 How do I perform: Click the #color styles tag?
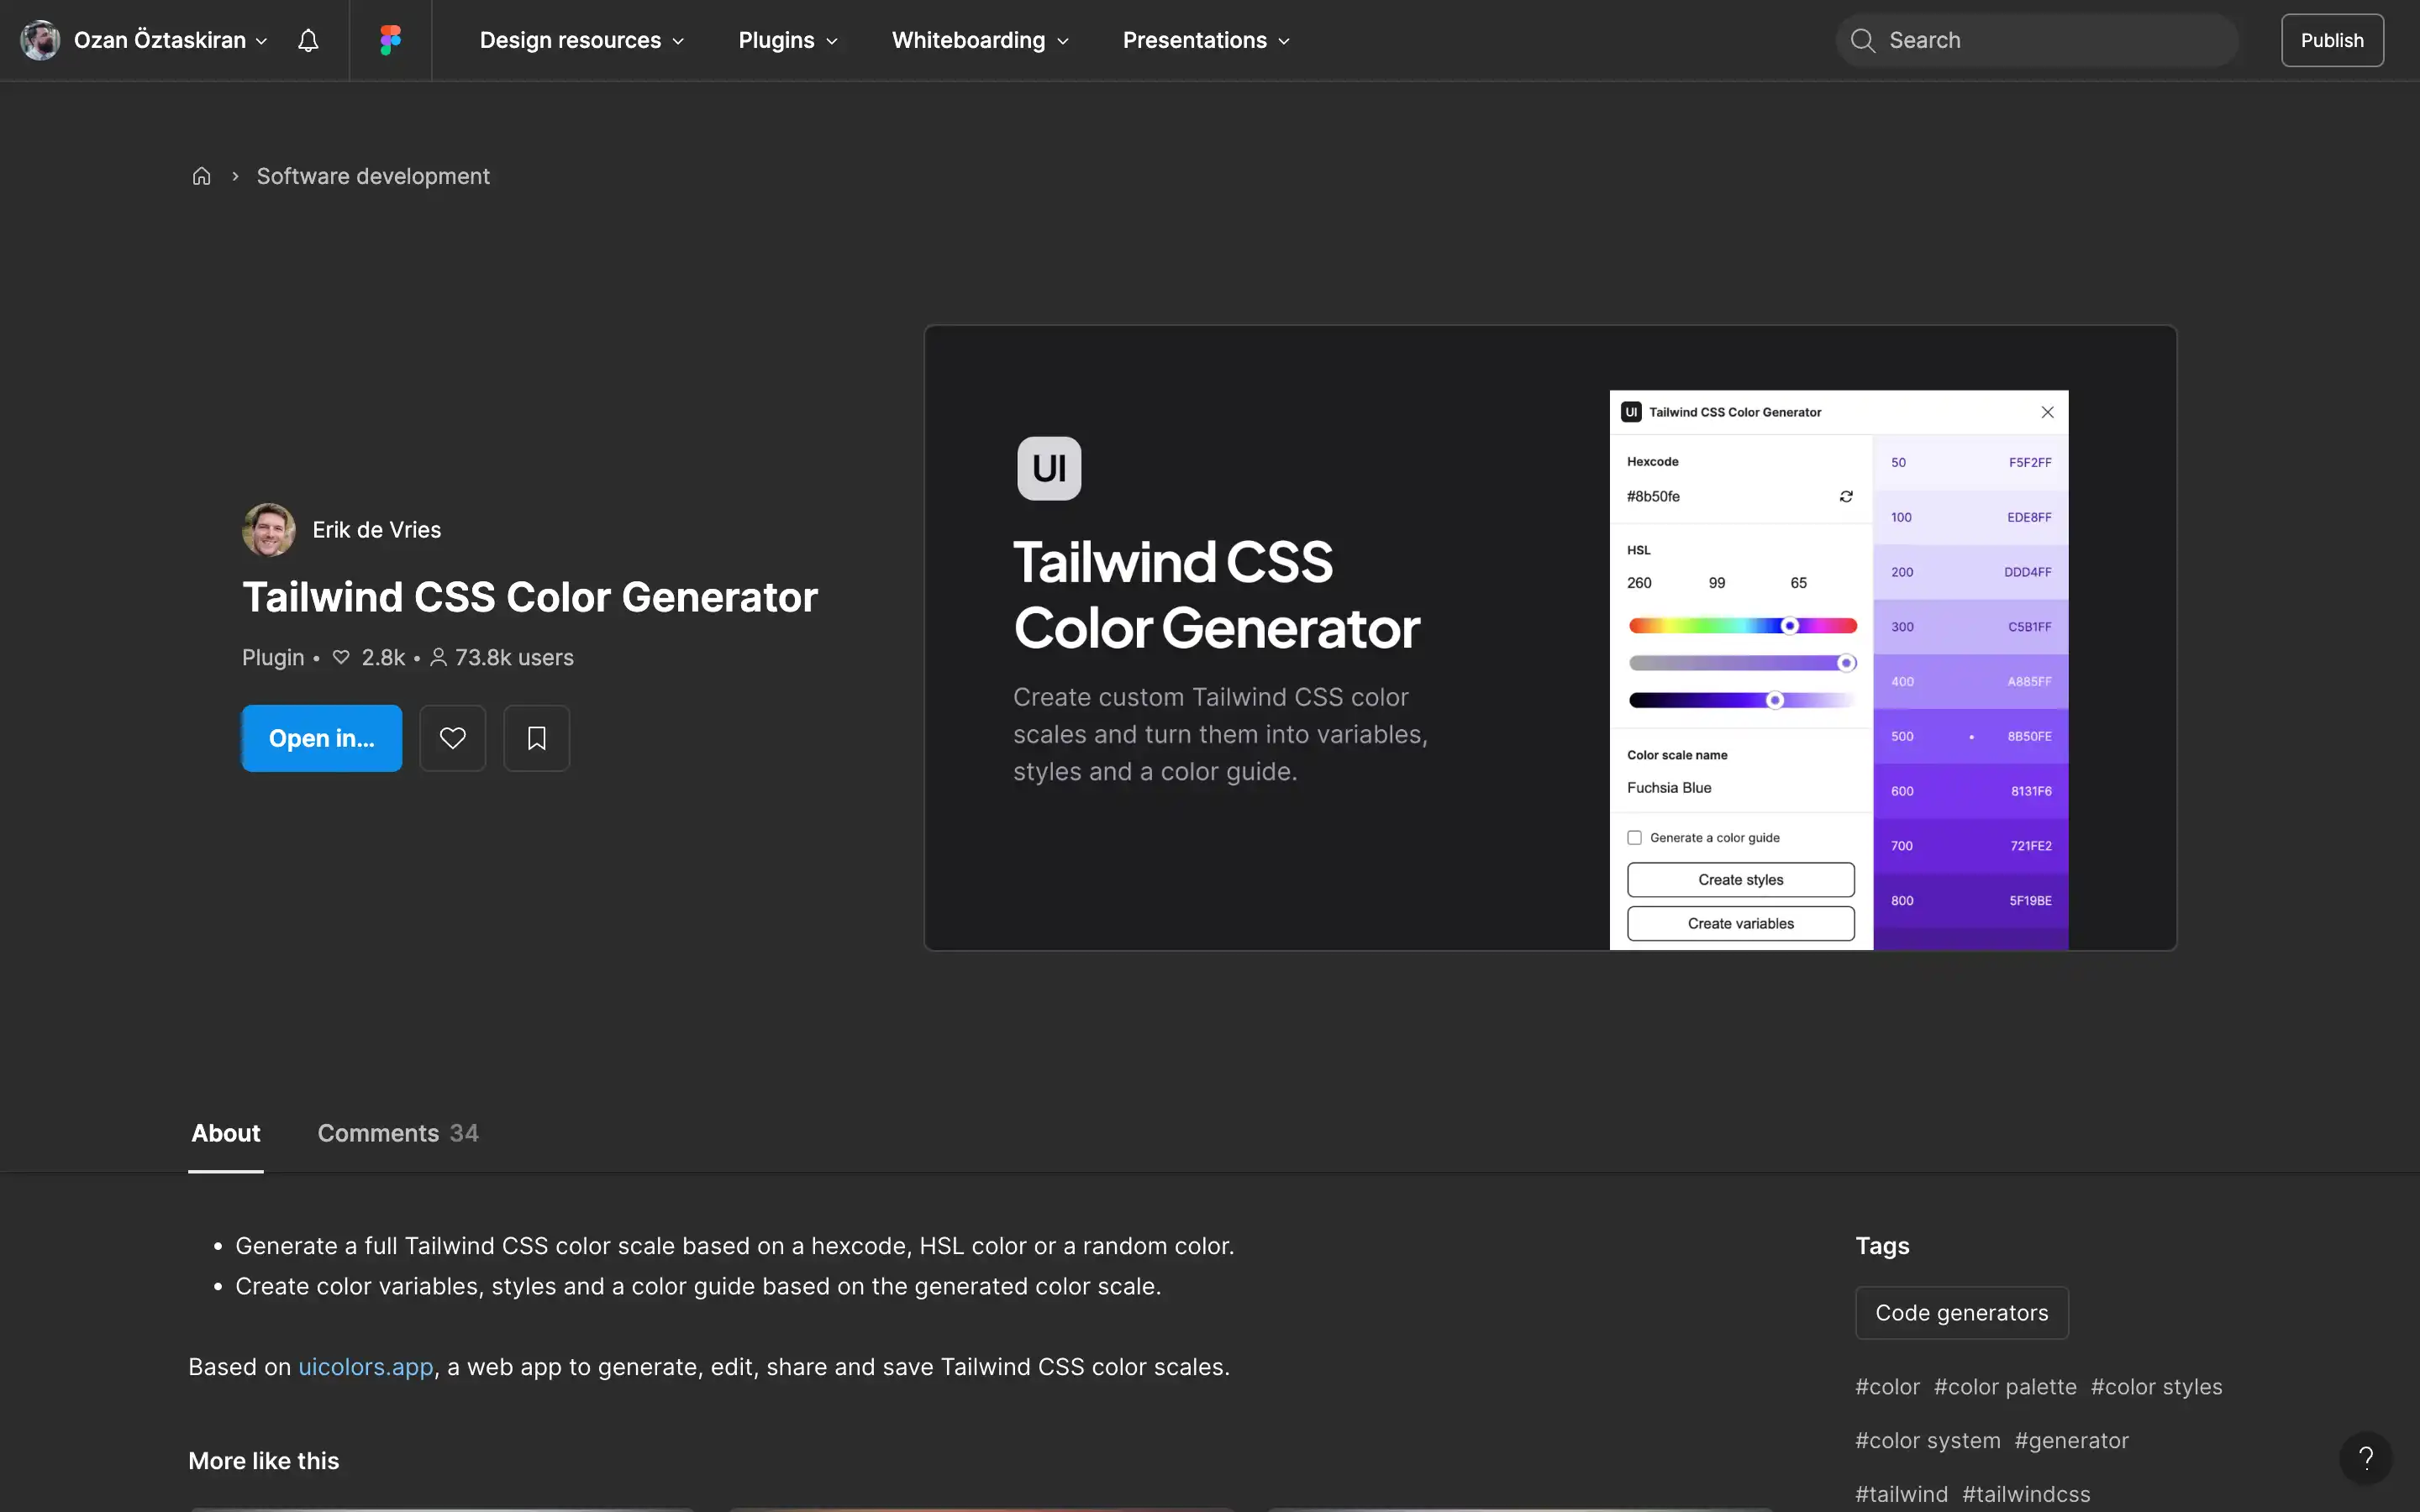[x=2156, y=1387]
